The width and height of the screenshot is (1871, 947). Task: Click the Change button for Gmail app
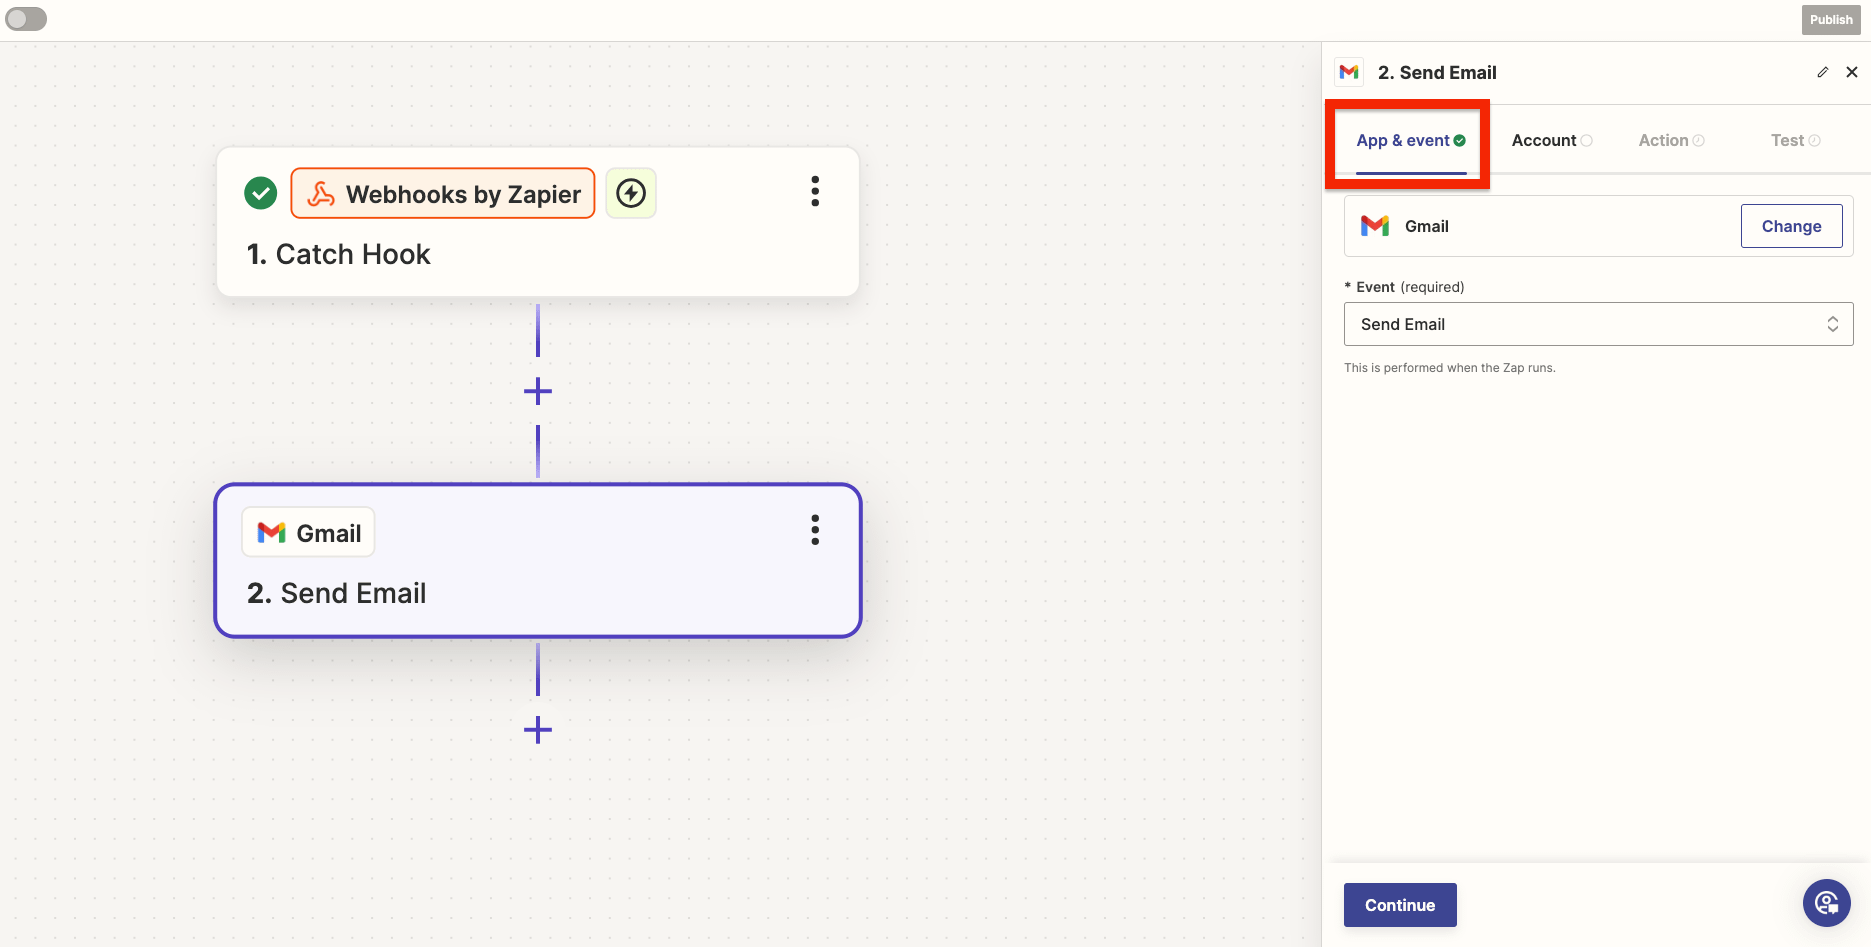click(1791, 226)
